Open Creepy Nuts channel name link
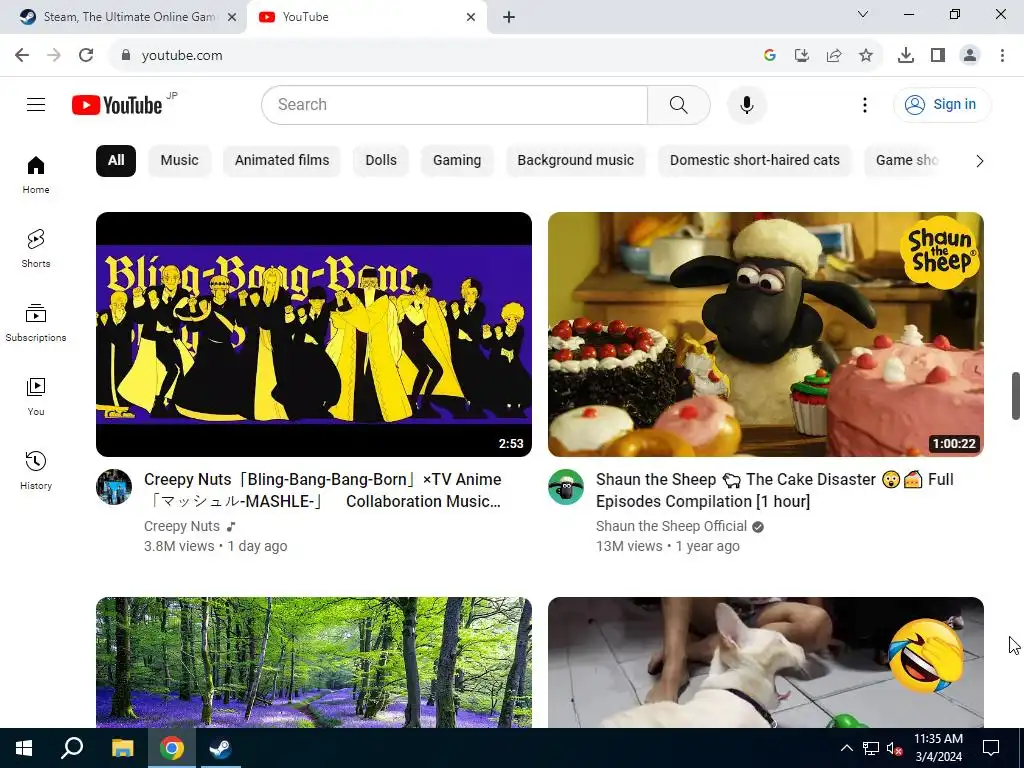 182,526
